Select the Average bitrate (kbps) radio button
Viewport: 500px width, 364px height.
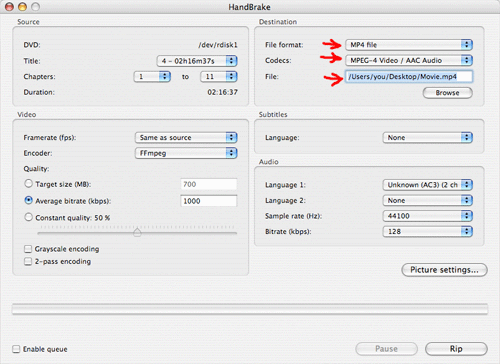[x=29, y=200]
